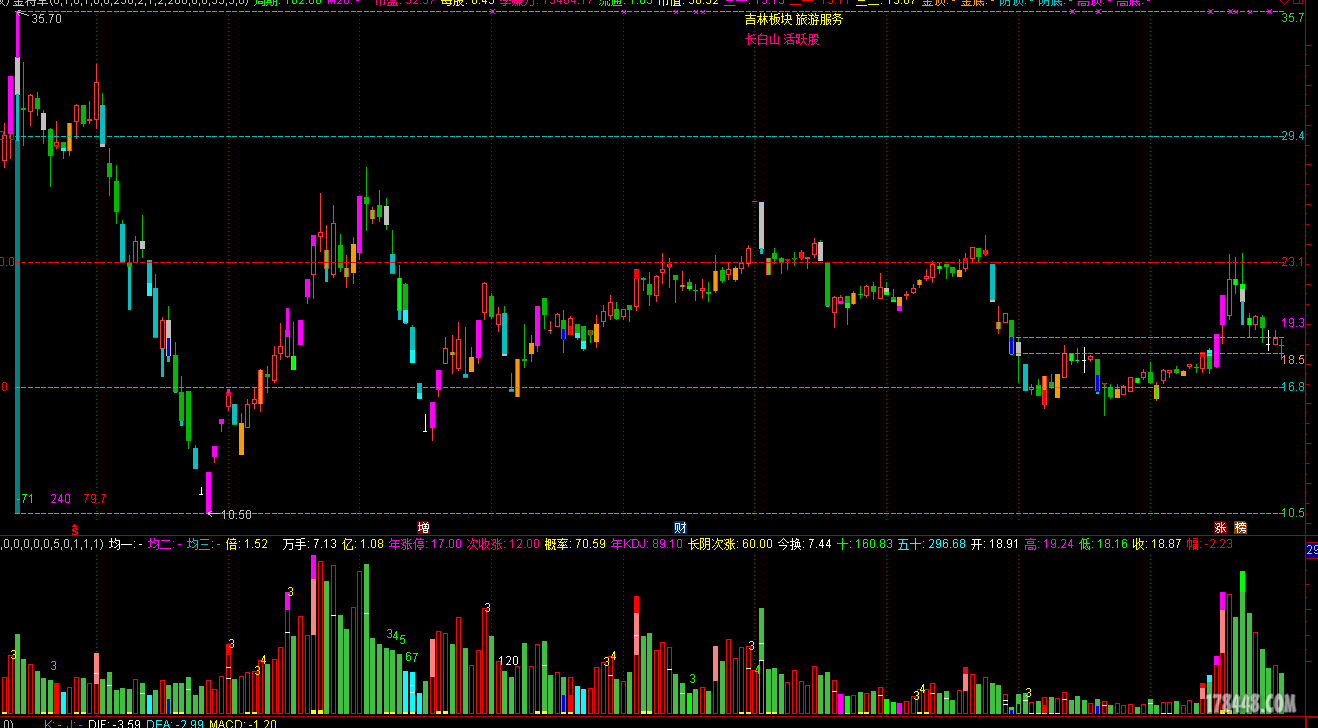Click the 10.5 axis label at right
This screenshot has height=728, width=1318.
pos(1293,512)
